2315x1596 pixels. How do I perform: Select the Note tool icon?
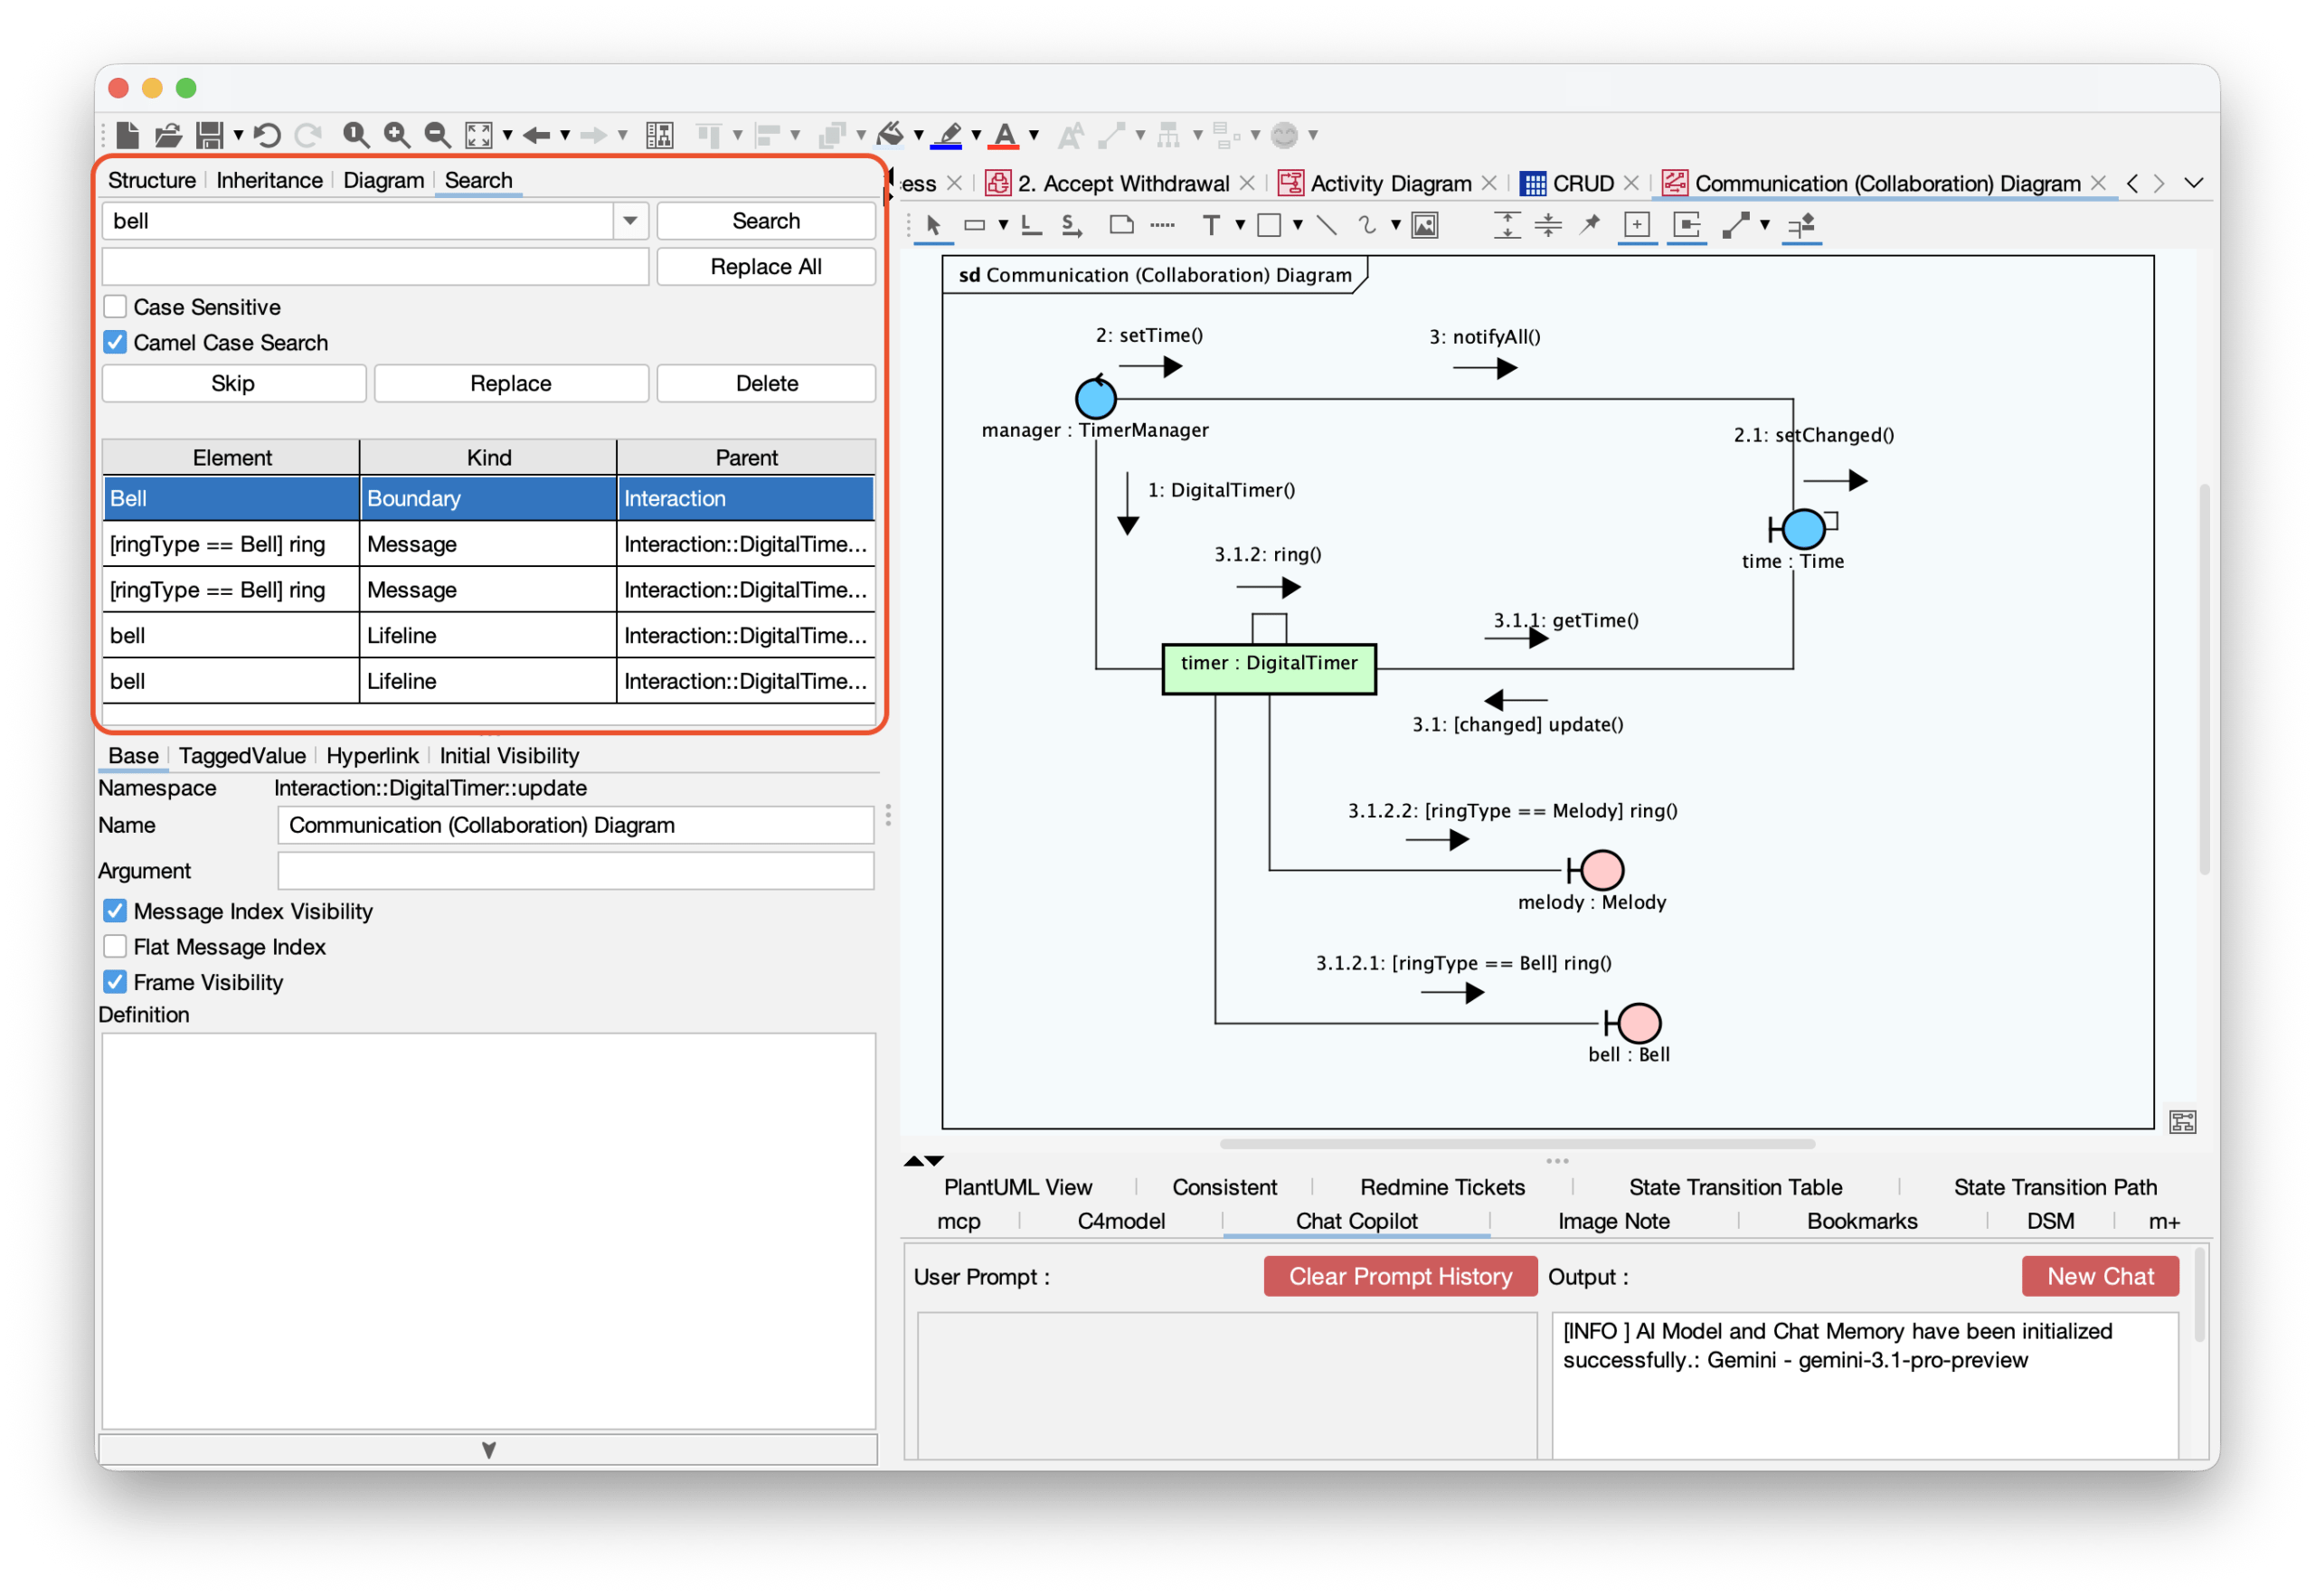(1121, 225)
